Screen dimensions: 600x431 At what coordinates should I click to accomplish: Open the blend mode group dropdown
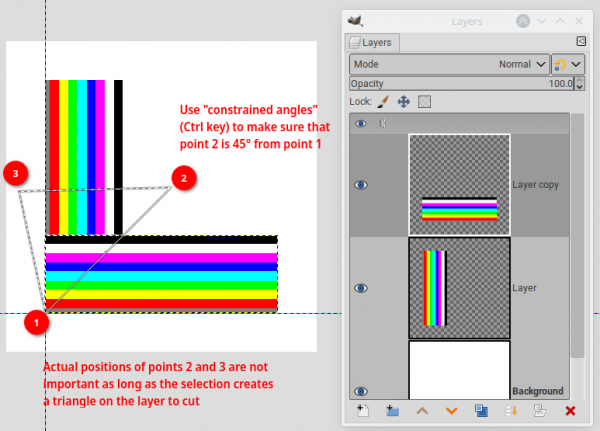click(568, 64)
